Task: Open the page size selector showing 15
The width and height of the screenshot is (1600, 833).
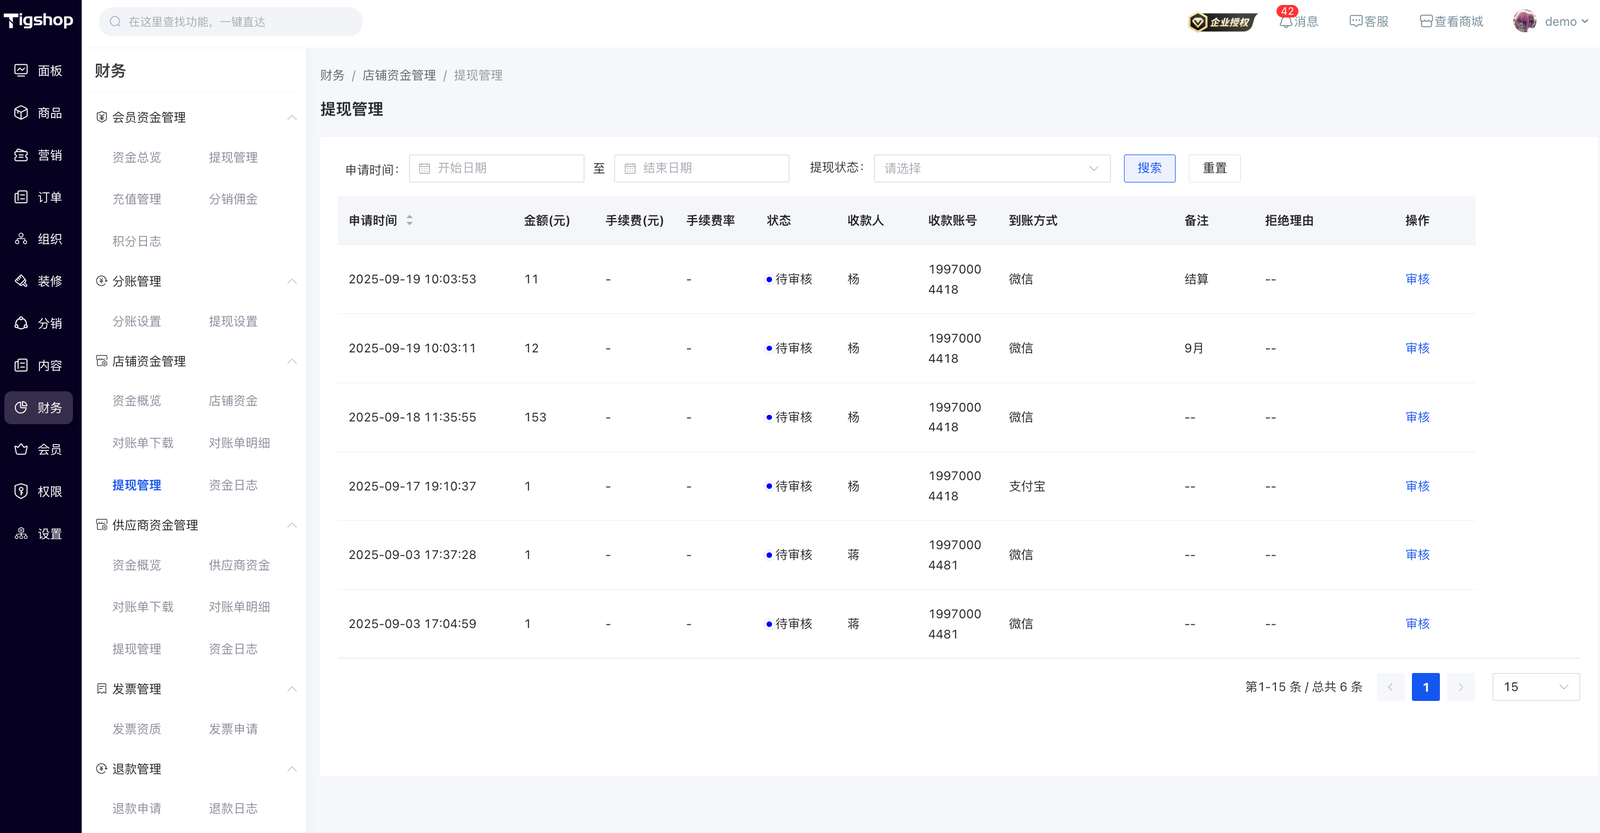Action: pos(1535,687)
